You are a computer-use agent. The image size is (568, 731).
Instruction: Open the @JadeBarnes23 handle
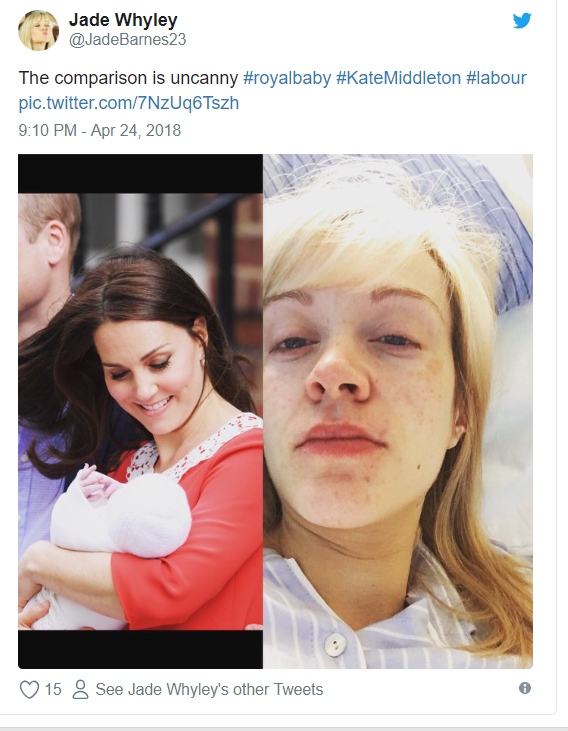tap(127, 40)
